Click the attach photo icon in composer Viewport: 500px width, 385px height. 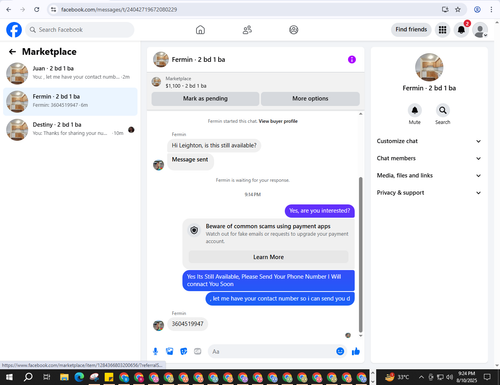click(170, 351)
